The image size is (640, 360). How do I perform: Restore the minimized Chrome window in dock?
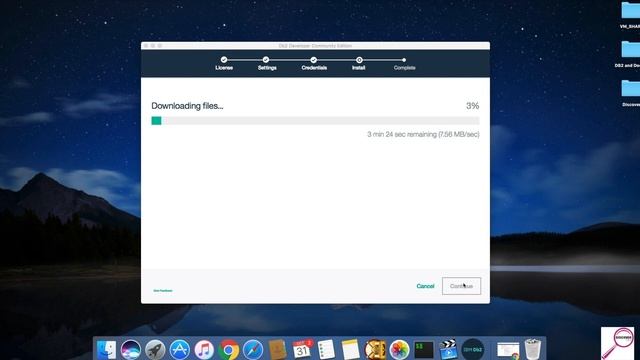point(508,350)
